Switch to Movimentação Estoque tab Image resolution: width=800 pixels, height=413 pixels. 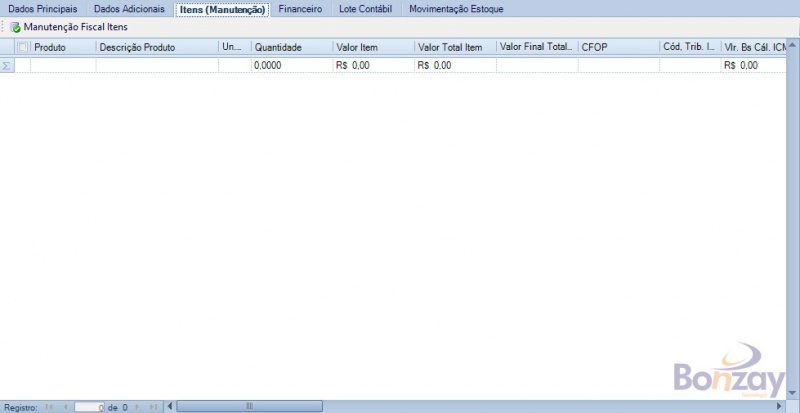(x=456, y=9)
